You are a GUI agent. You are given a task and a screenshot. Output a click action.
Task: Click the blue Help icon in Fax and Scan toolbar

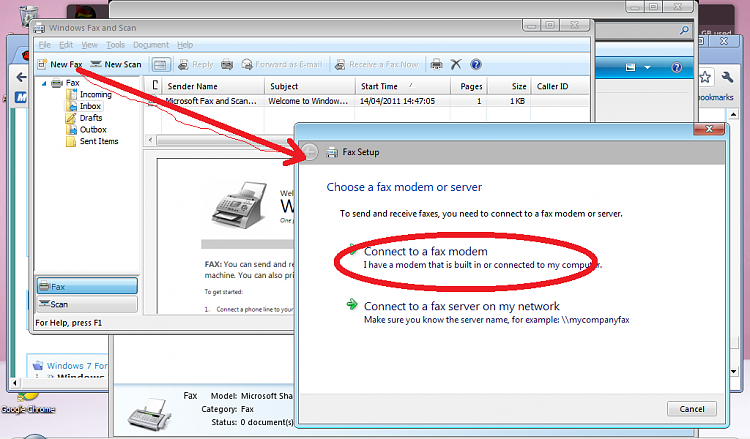coord(476,64)
